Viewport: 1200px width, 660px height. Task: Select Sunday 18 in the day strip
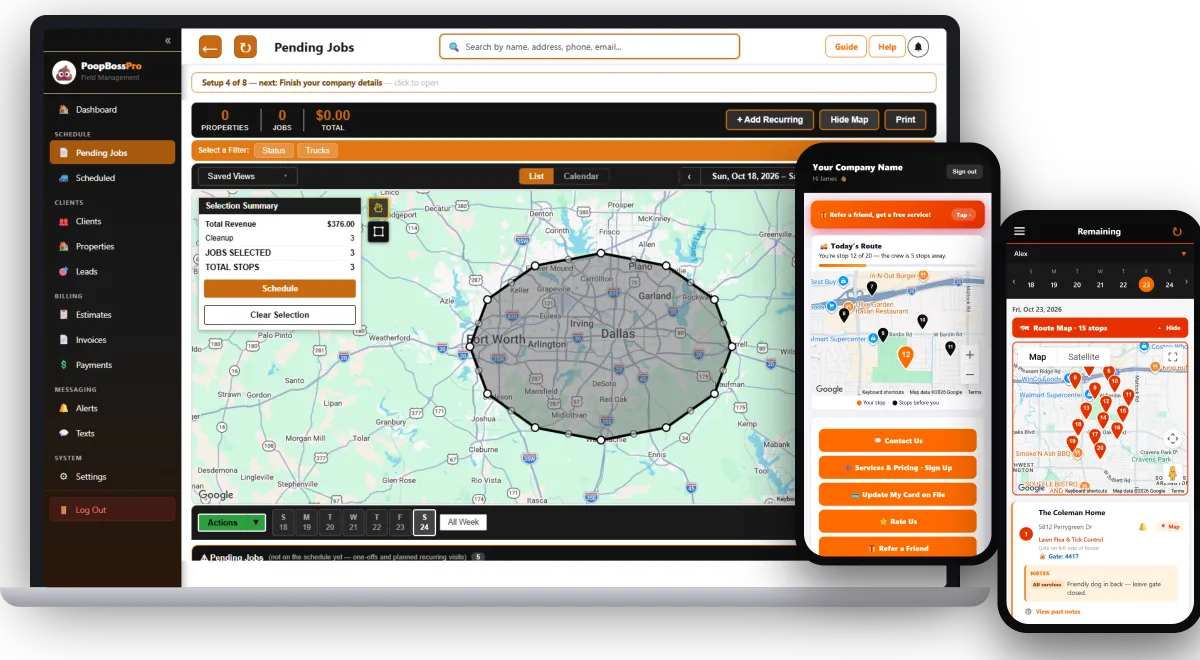click(283, 522)
